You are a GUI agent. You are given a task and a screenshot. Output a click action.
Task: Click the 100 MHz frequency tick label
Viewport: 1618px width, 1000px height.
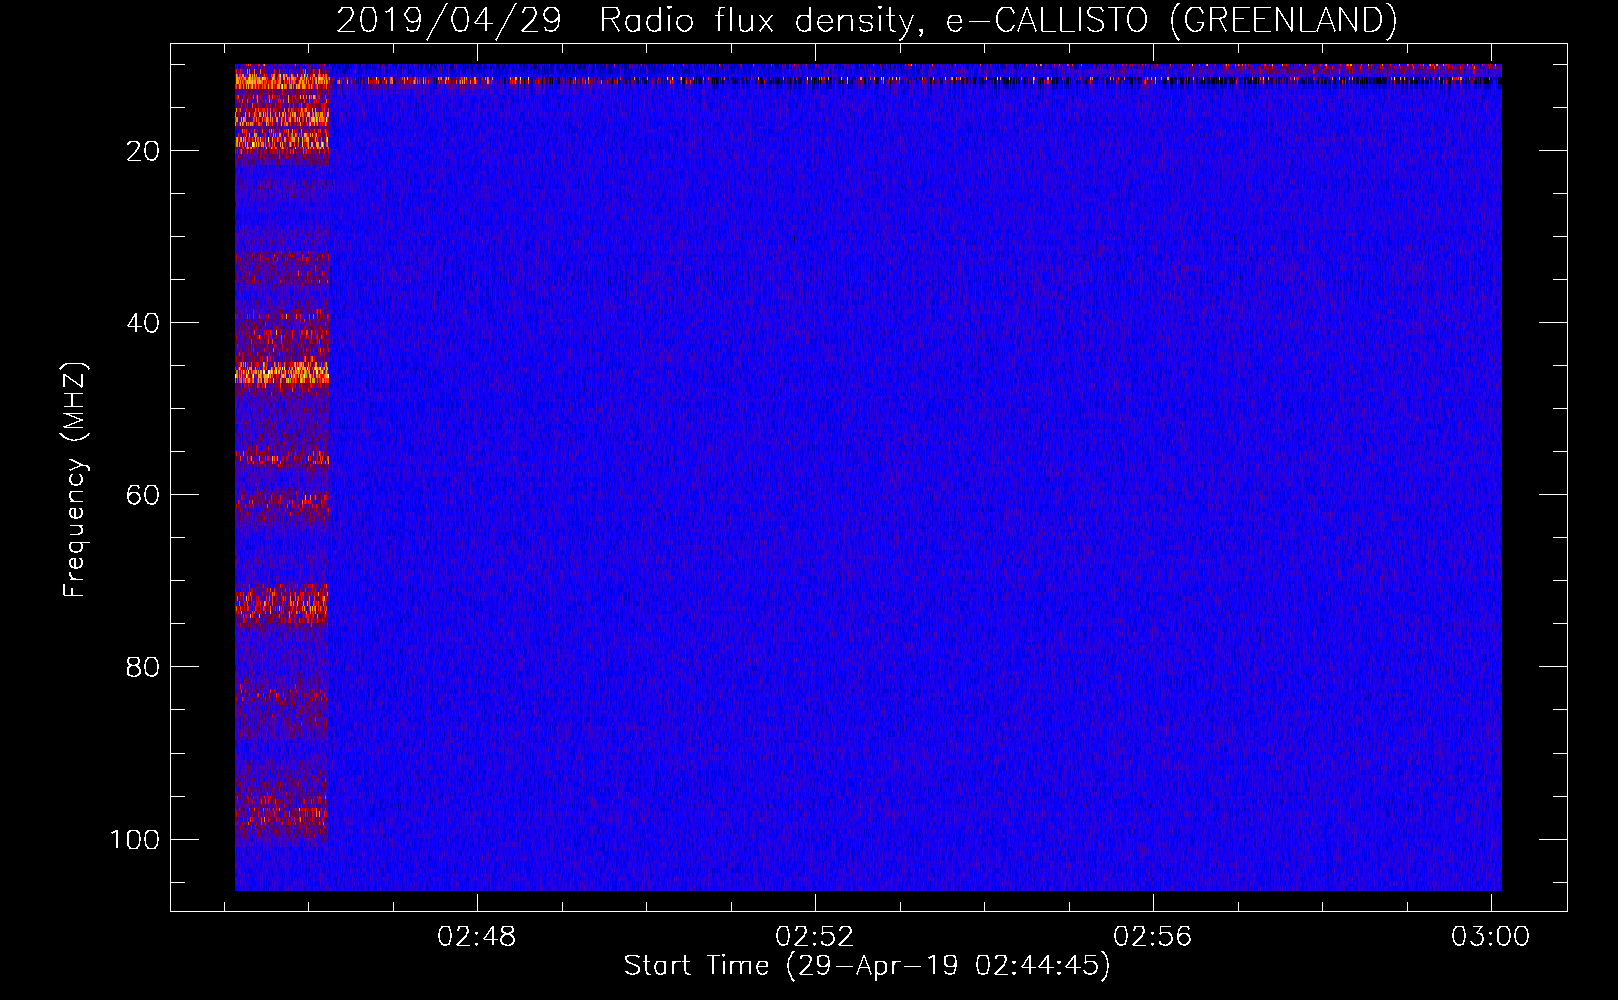click(135, 839)
